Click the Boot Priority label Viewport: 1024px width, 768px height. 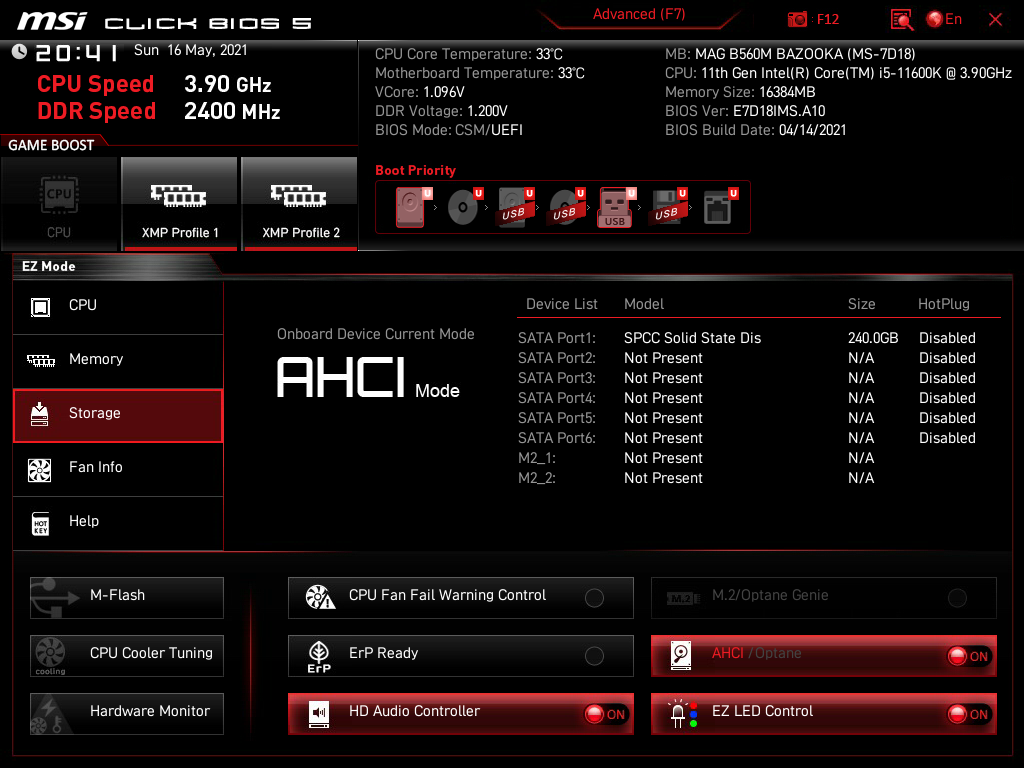(415, 170)
